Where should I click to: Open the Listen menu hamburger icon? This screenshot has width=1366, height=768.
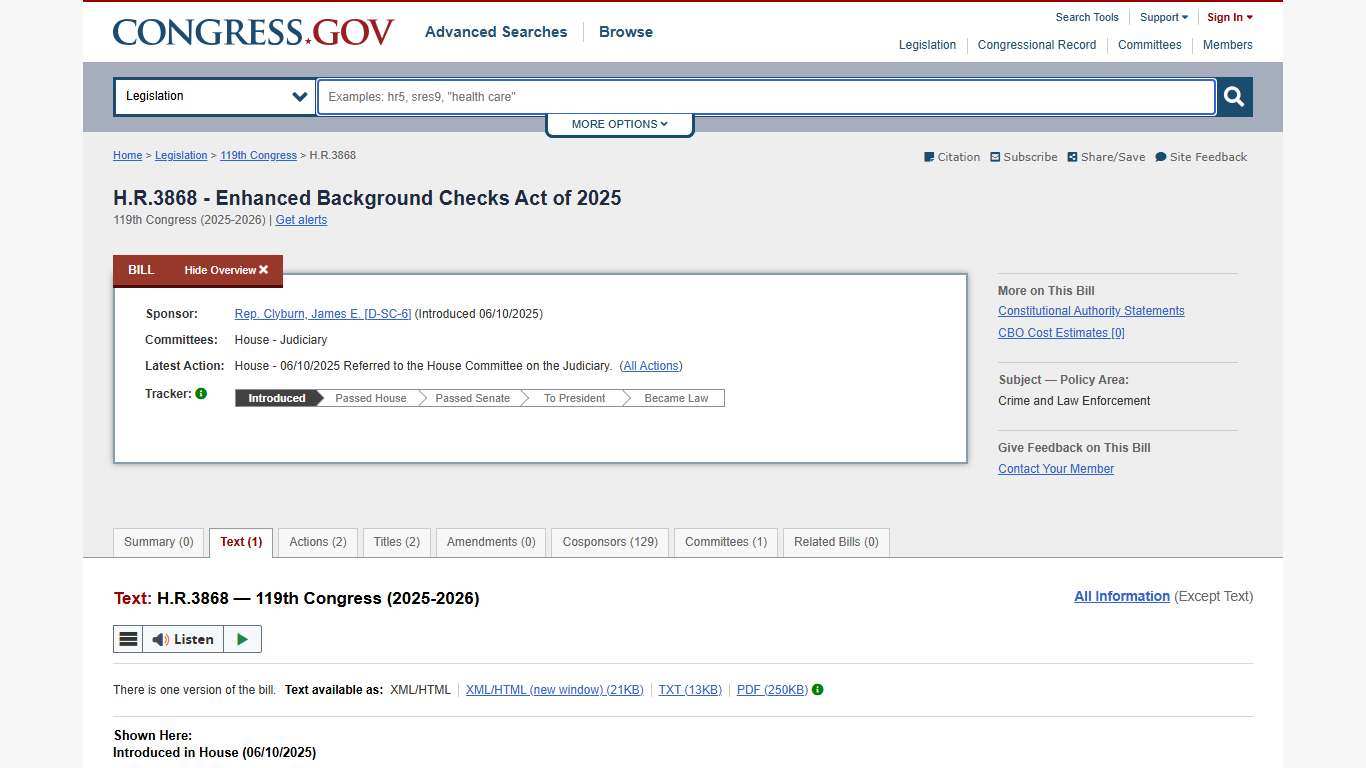coord(128,639)
